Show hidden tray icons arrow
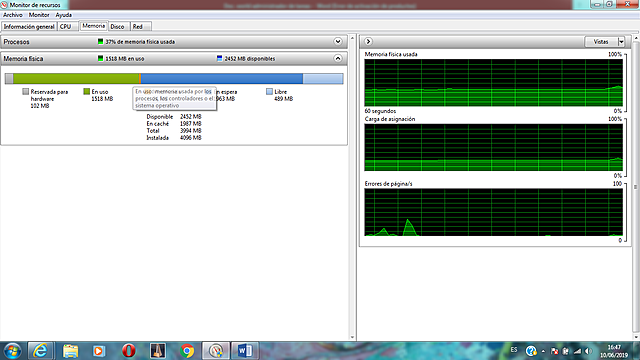Viewport: 640px width, 360px height. pos(543,351)
